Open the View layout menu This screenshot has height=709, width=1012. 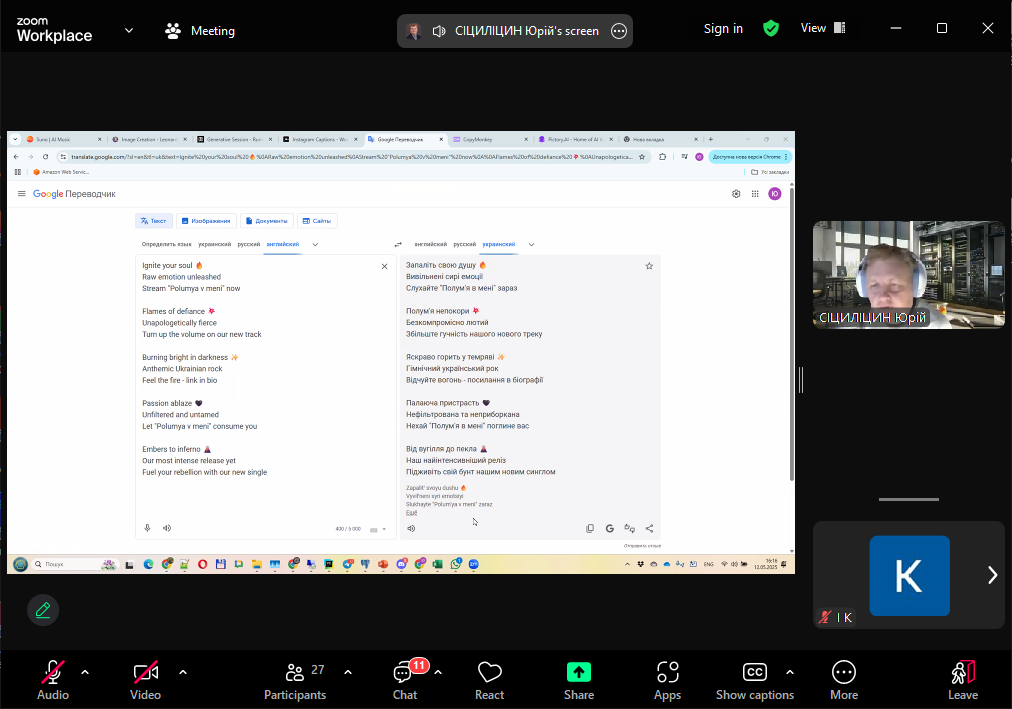(x=823, y=28)
